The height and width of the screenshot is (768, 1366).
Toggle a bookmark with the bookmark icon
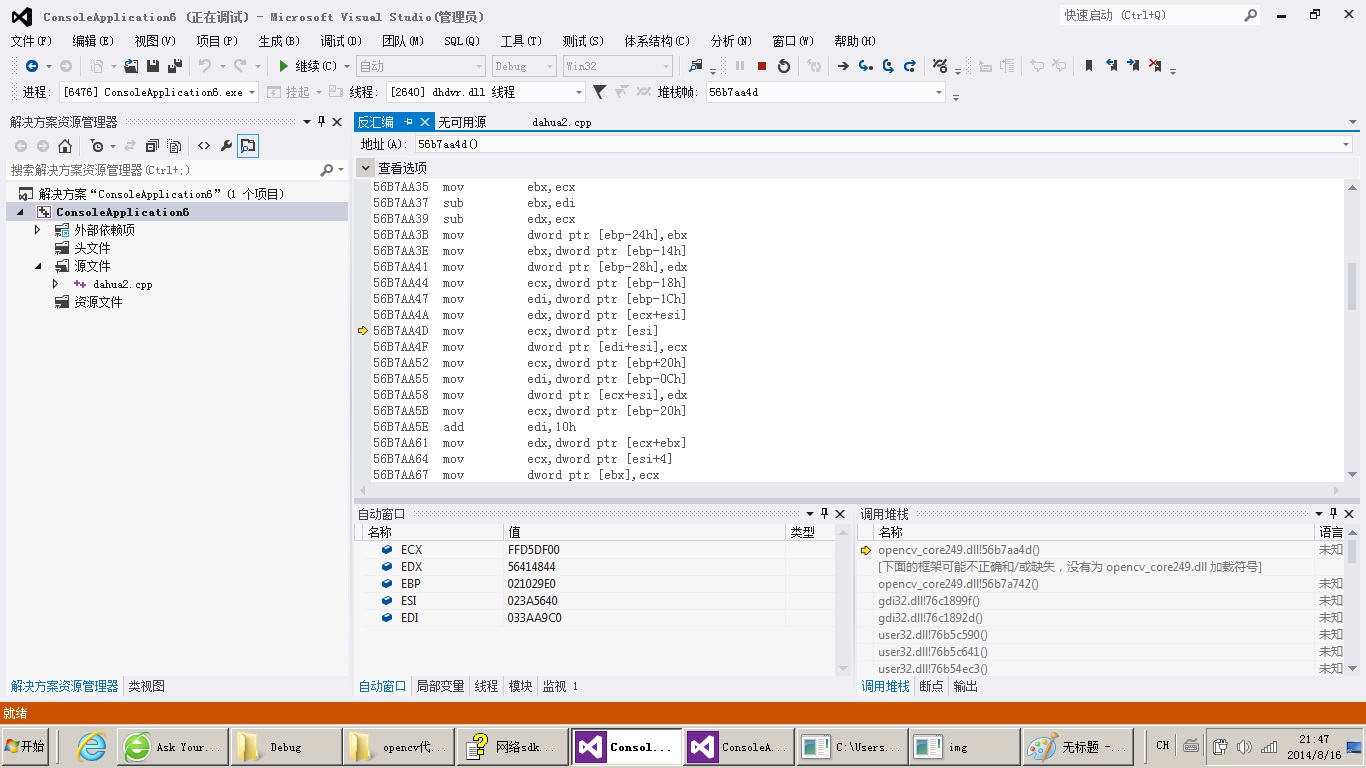[x=1089, y=66]
